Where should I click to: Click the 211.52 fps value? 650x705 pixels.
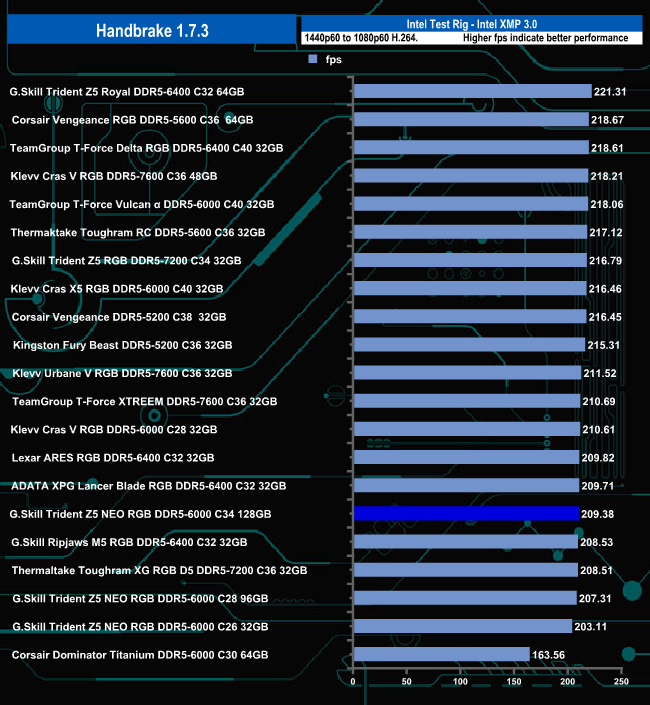(x=600, y=374)
